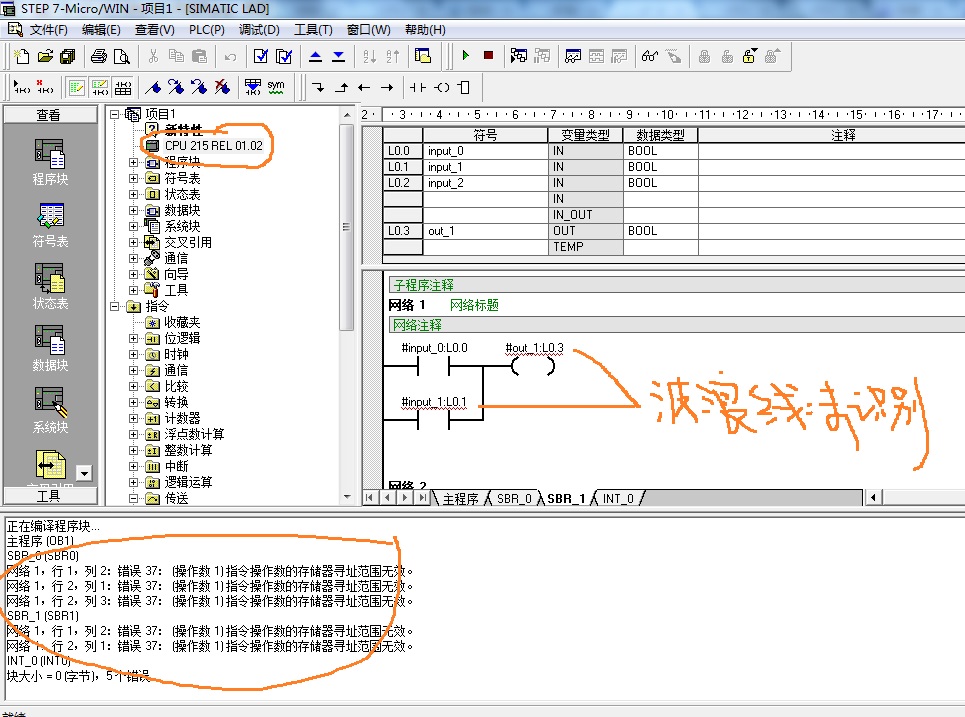The width and height of the screenshot is (965, 717).
Task: Click the 查看 view bar header
Action: [x=50, y=114]
